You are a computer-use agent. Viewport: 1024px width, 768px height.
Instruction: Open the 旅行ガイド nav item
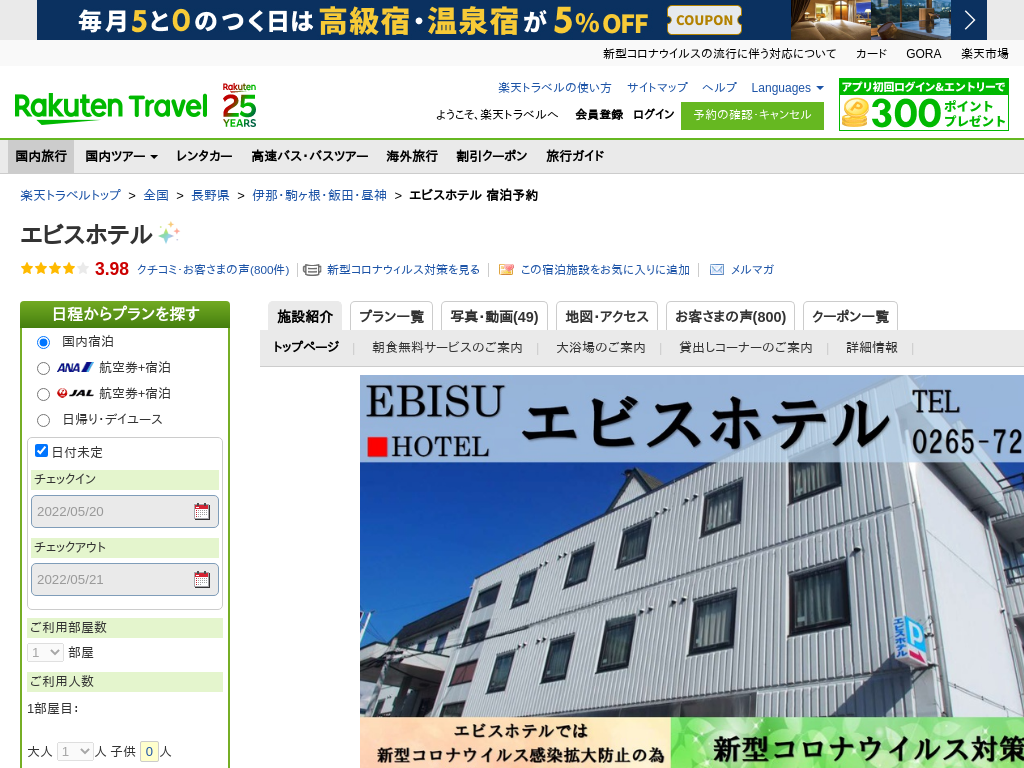(575, 156)
